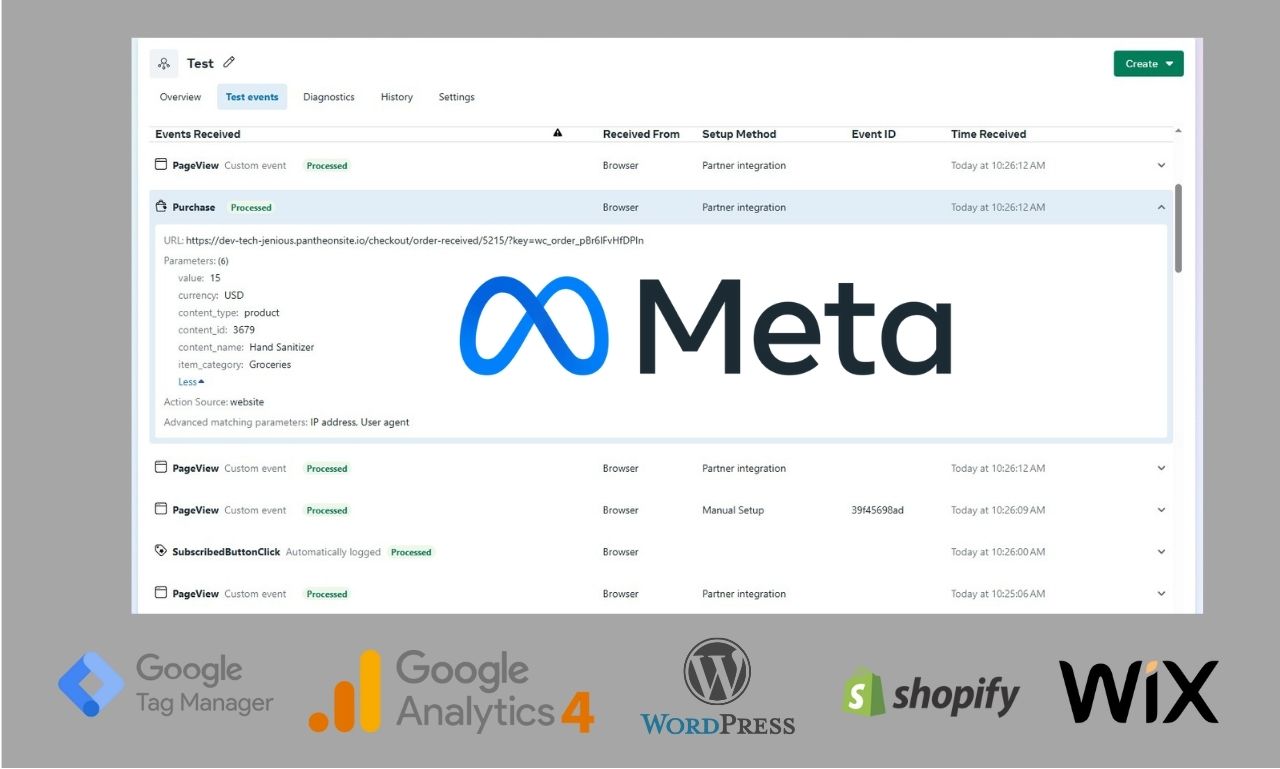The width and height of the screenshot is (1280, 769).
Task: Click the pencil icon to rename Test
Action: click(x=229, y=63)
